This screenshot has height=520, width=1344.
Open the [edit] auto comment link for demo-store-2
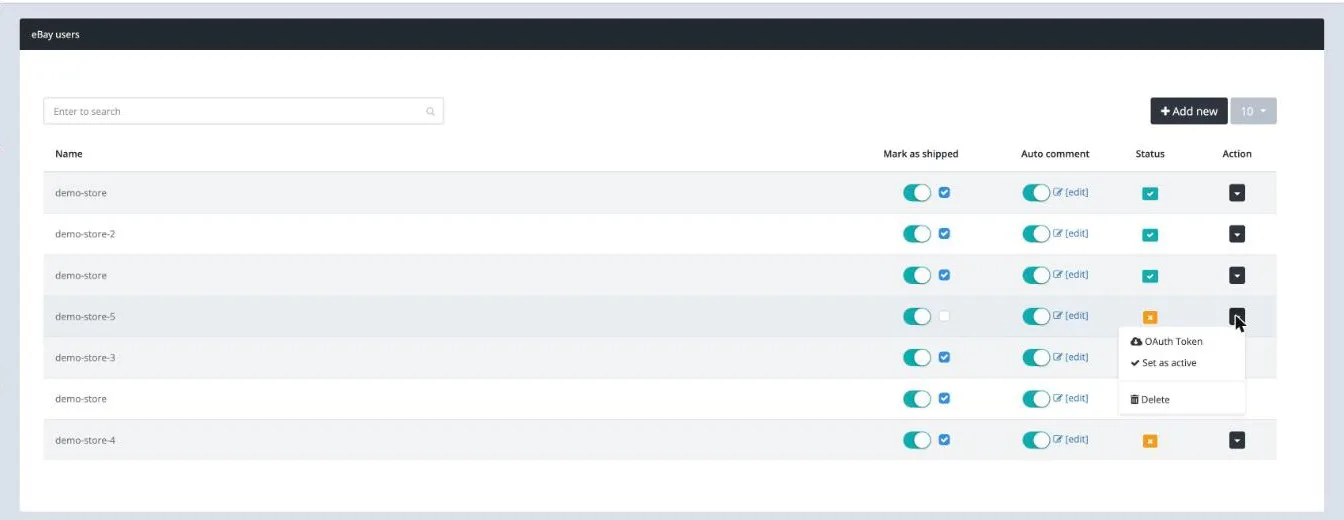click(x=1071, y=234)
